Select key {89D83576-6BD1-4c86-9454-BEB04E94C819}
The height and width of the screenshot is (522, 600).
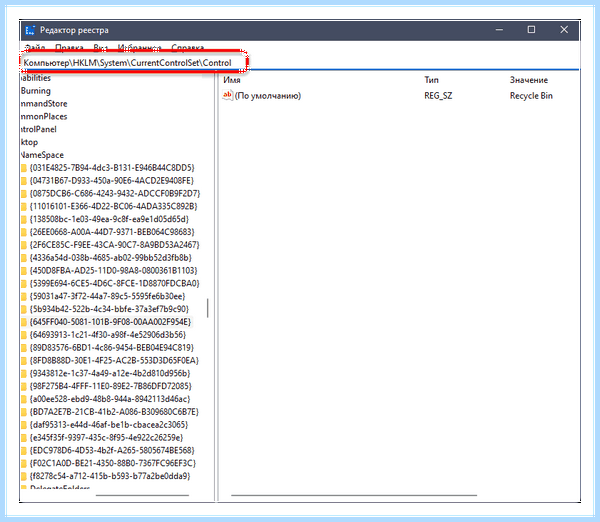[112, 347]
